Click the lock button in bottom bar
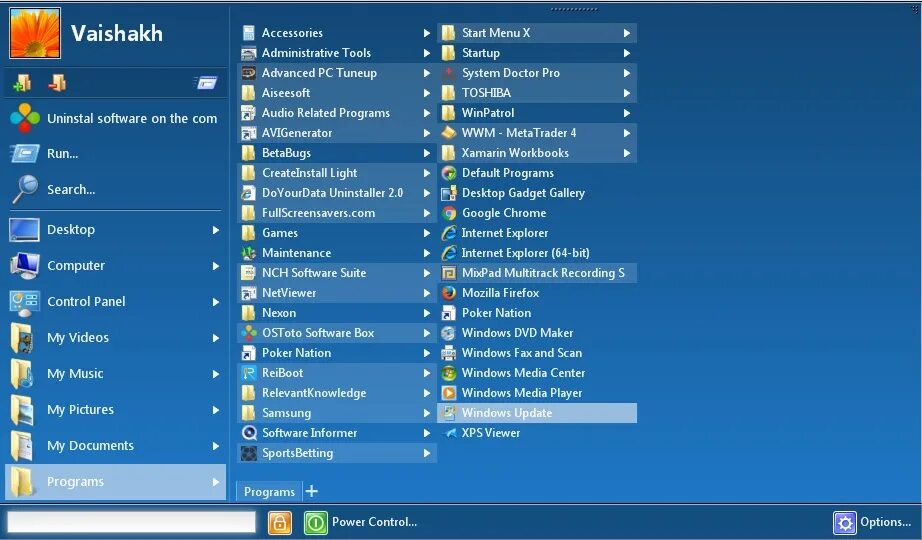Viewport: 922px width, 540px height. [280, 522]
